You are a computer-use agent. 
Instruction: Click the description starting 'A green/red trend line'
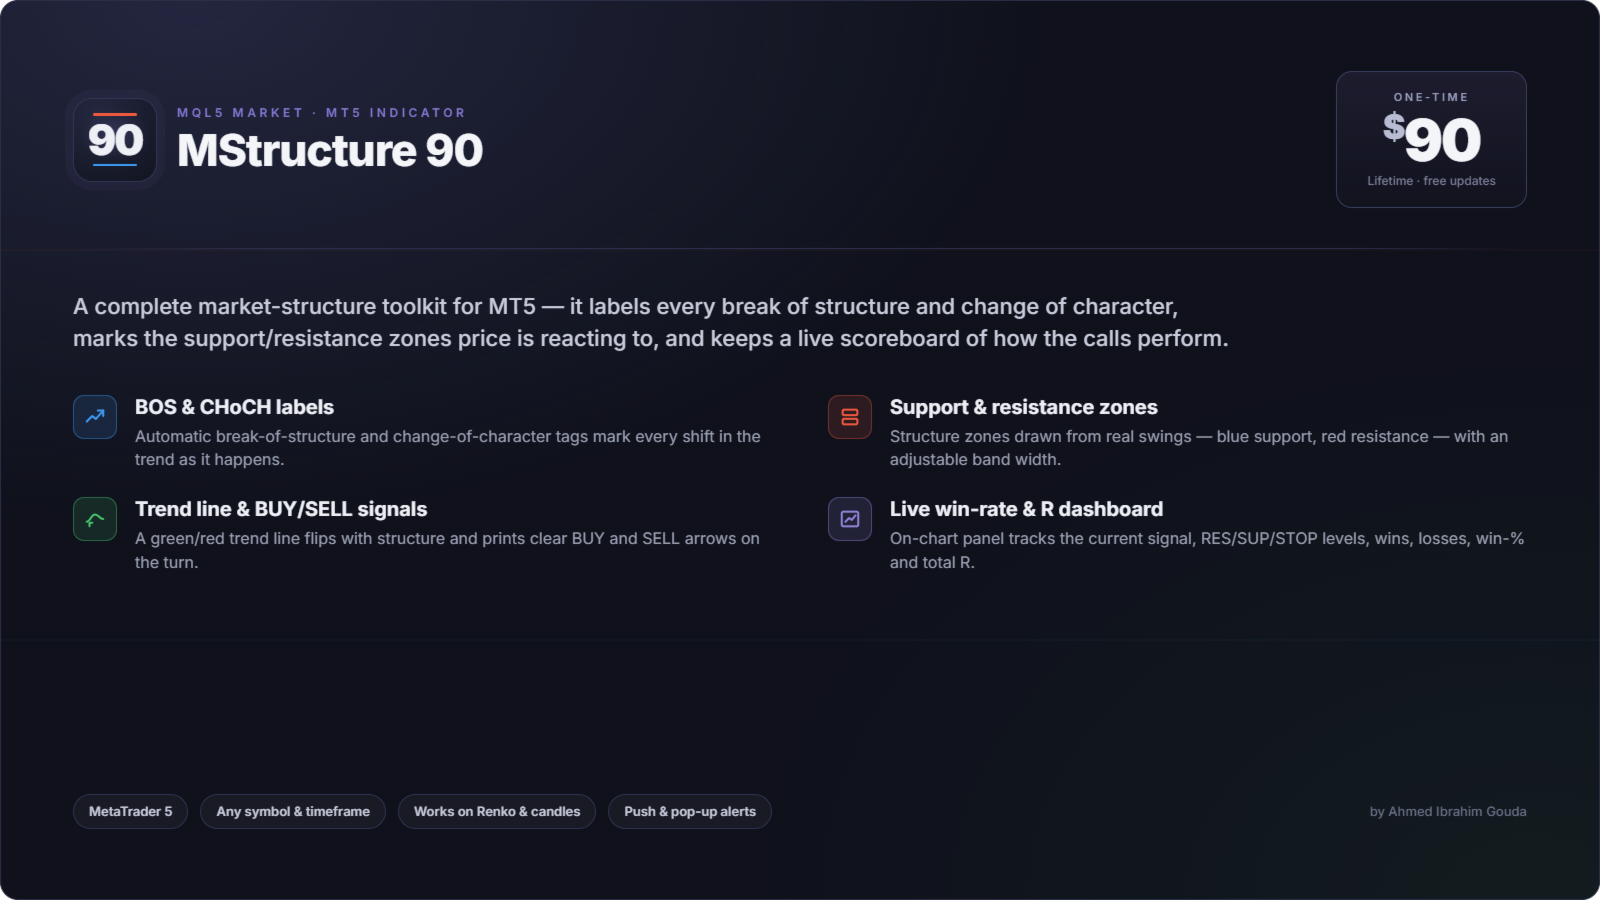coord(447,550)
